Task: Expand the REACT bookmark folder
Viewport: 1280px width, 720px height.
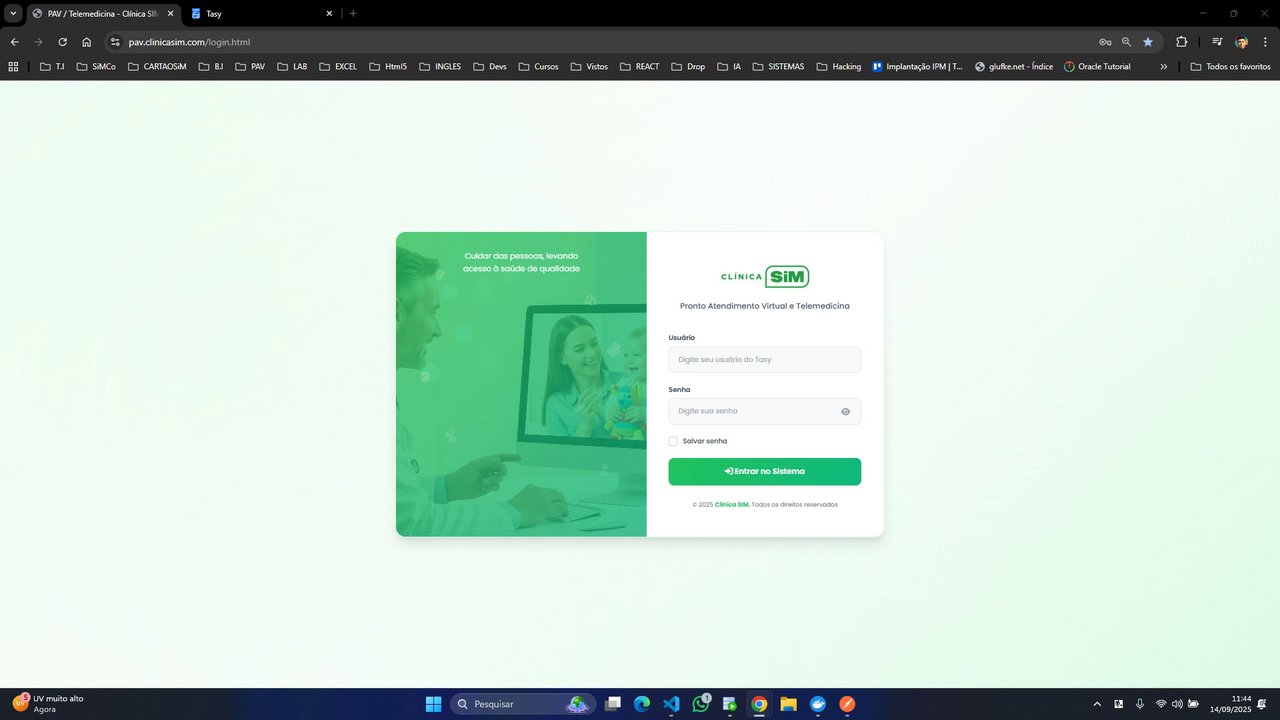Action: [638, 67]
